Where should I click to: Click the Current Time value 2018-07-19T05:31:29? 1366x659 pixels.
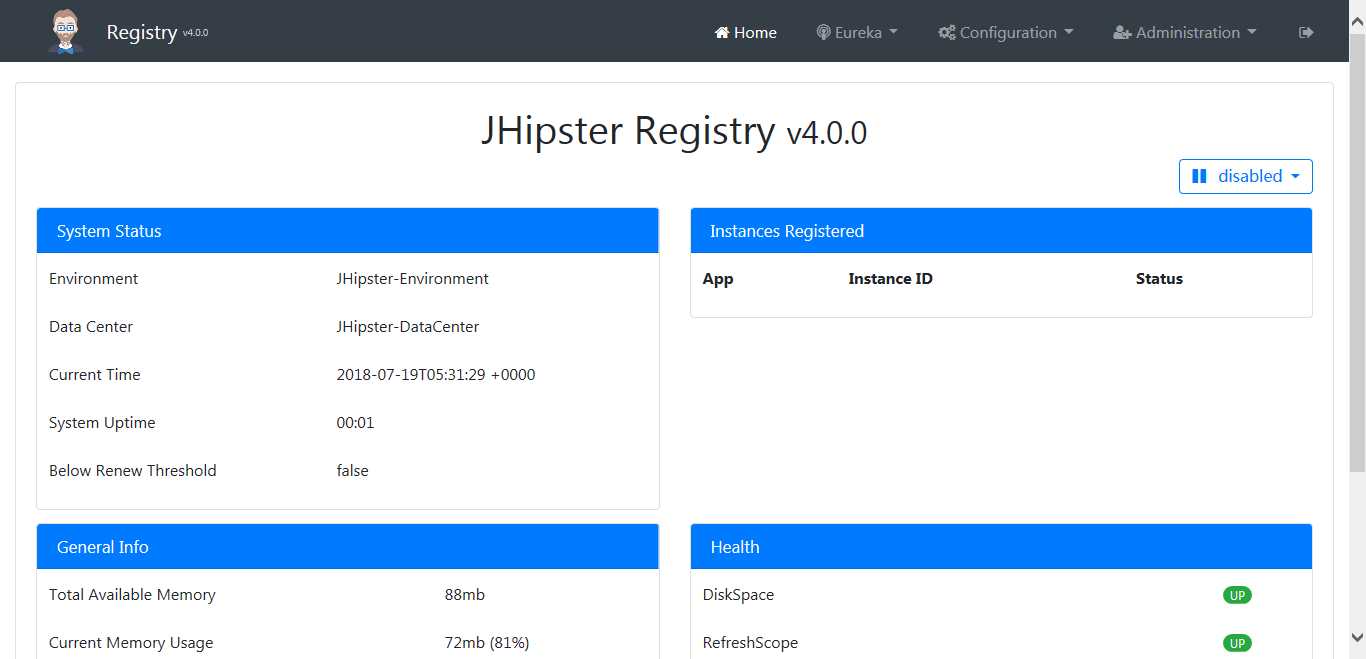point(435,375)
